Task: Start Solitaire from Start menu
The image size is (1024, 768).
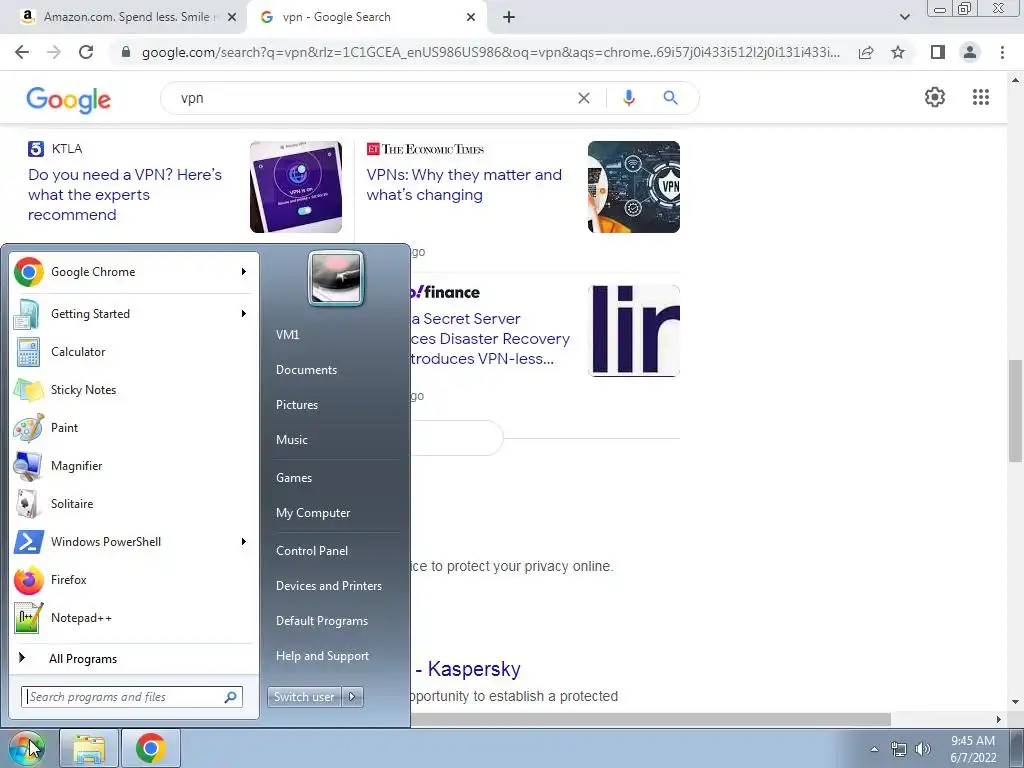Action: pos(133,504)
